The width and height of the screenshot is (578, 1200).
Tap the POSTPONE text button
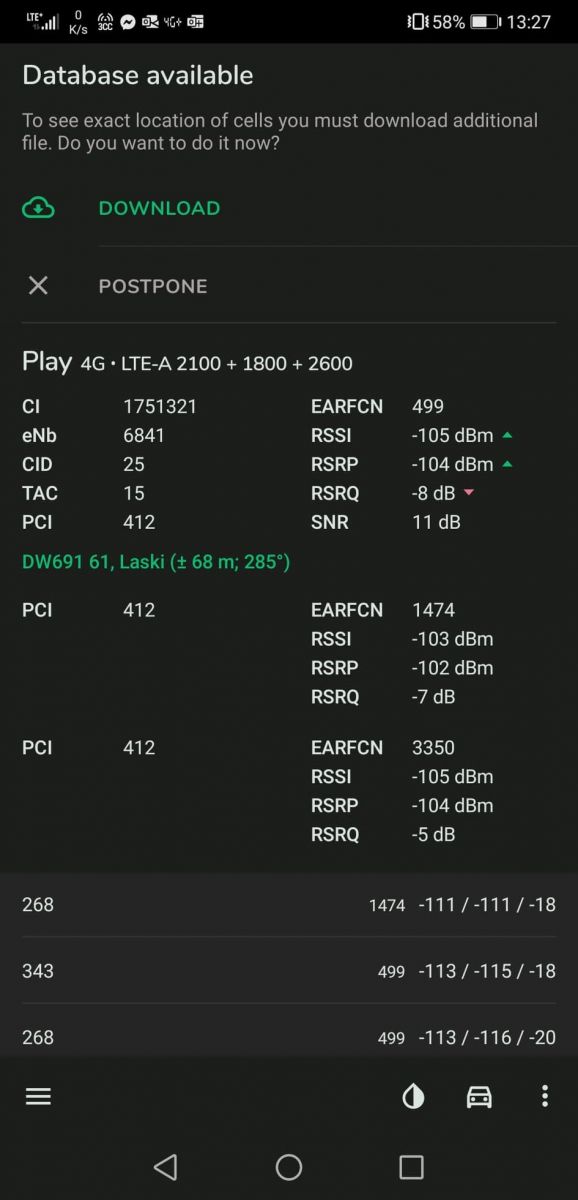coord(153,286)
